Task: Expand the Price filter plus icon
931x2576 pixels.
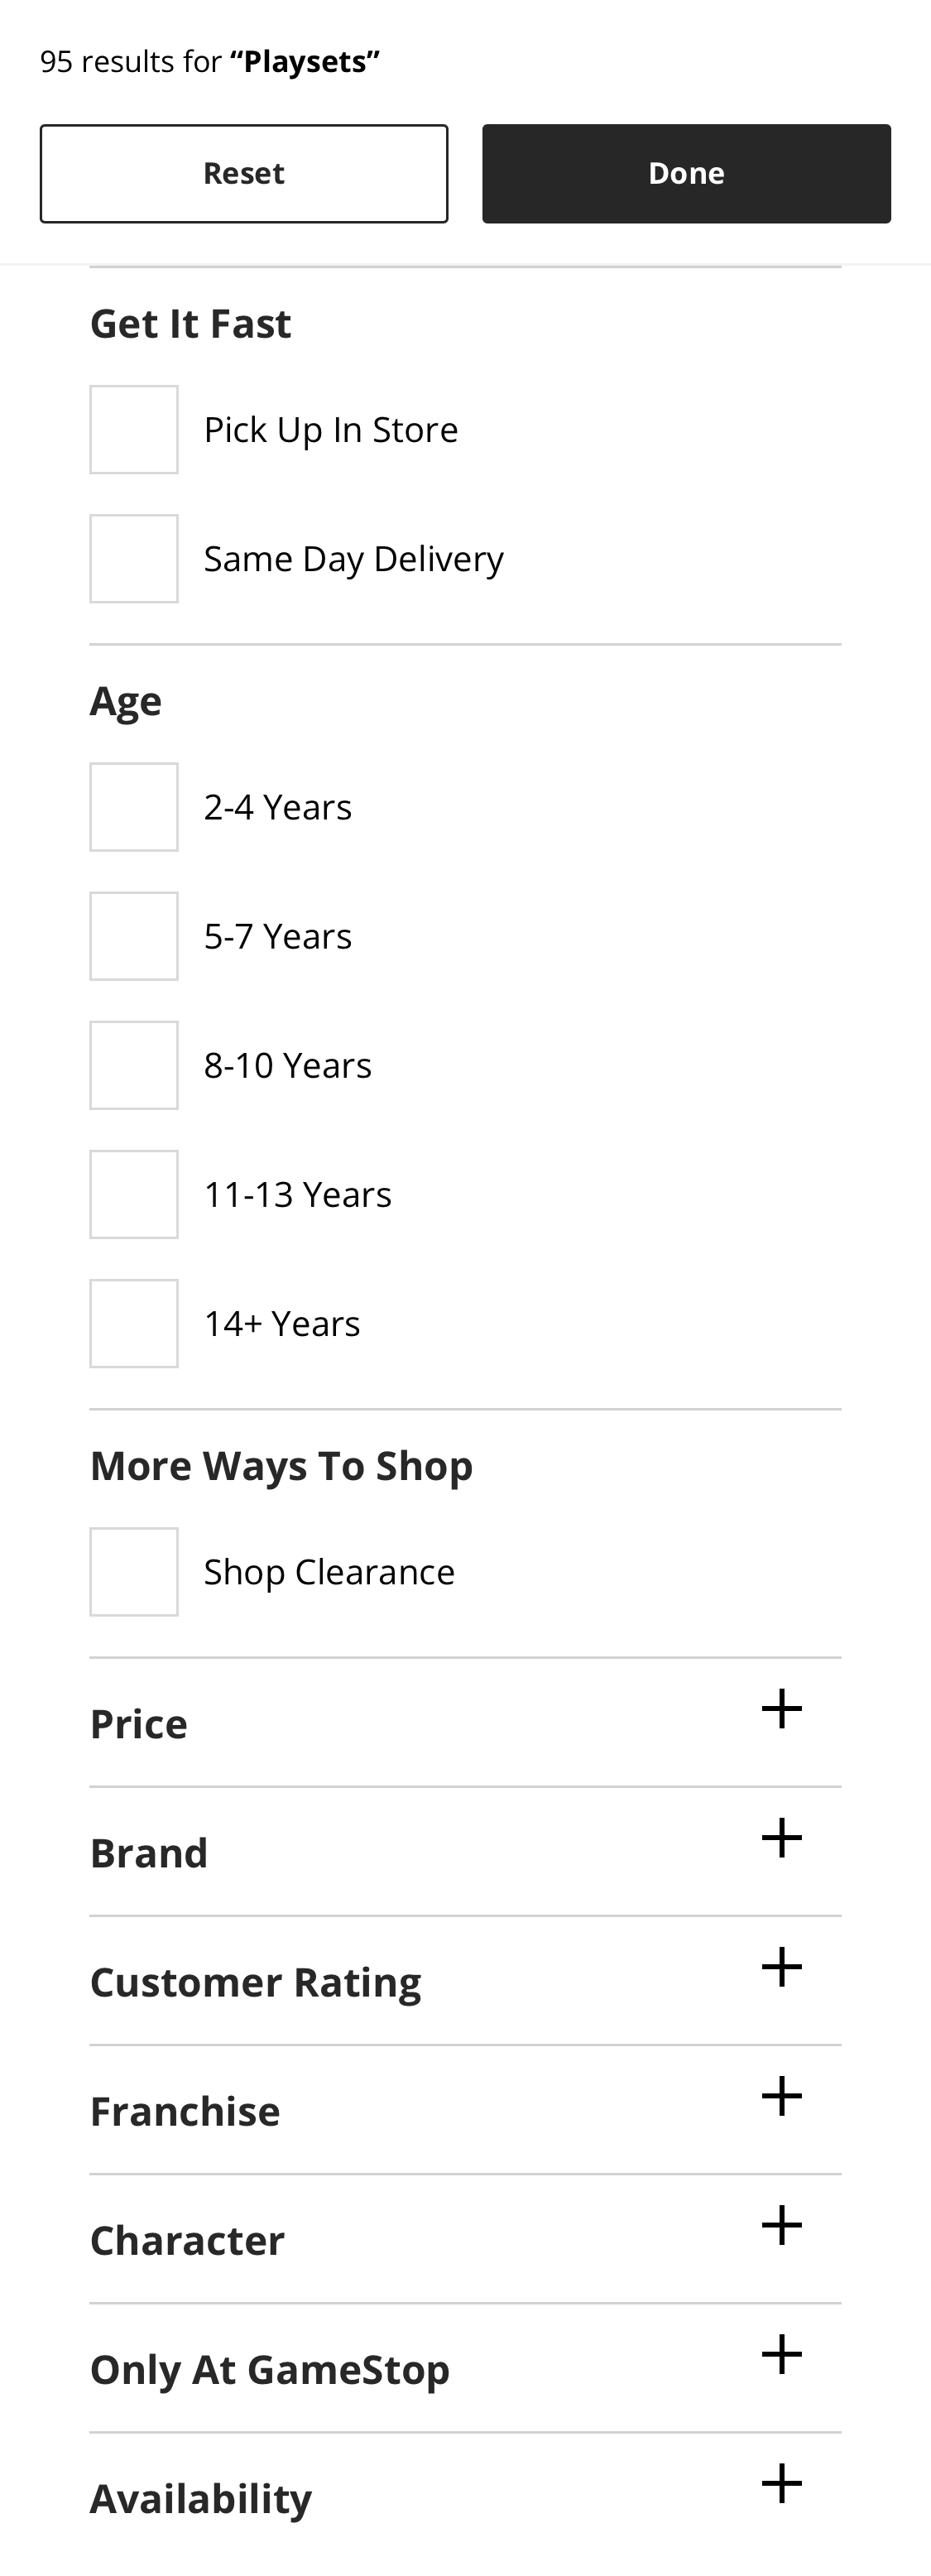Action: click(781, 1709)
